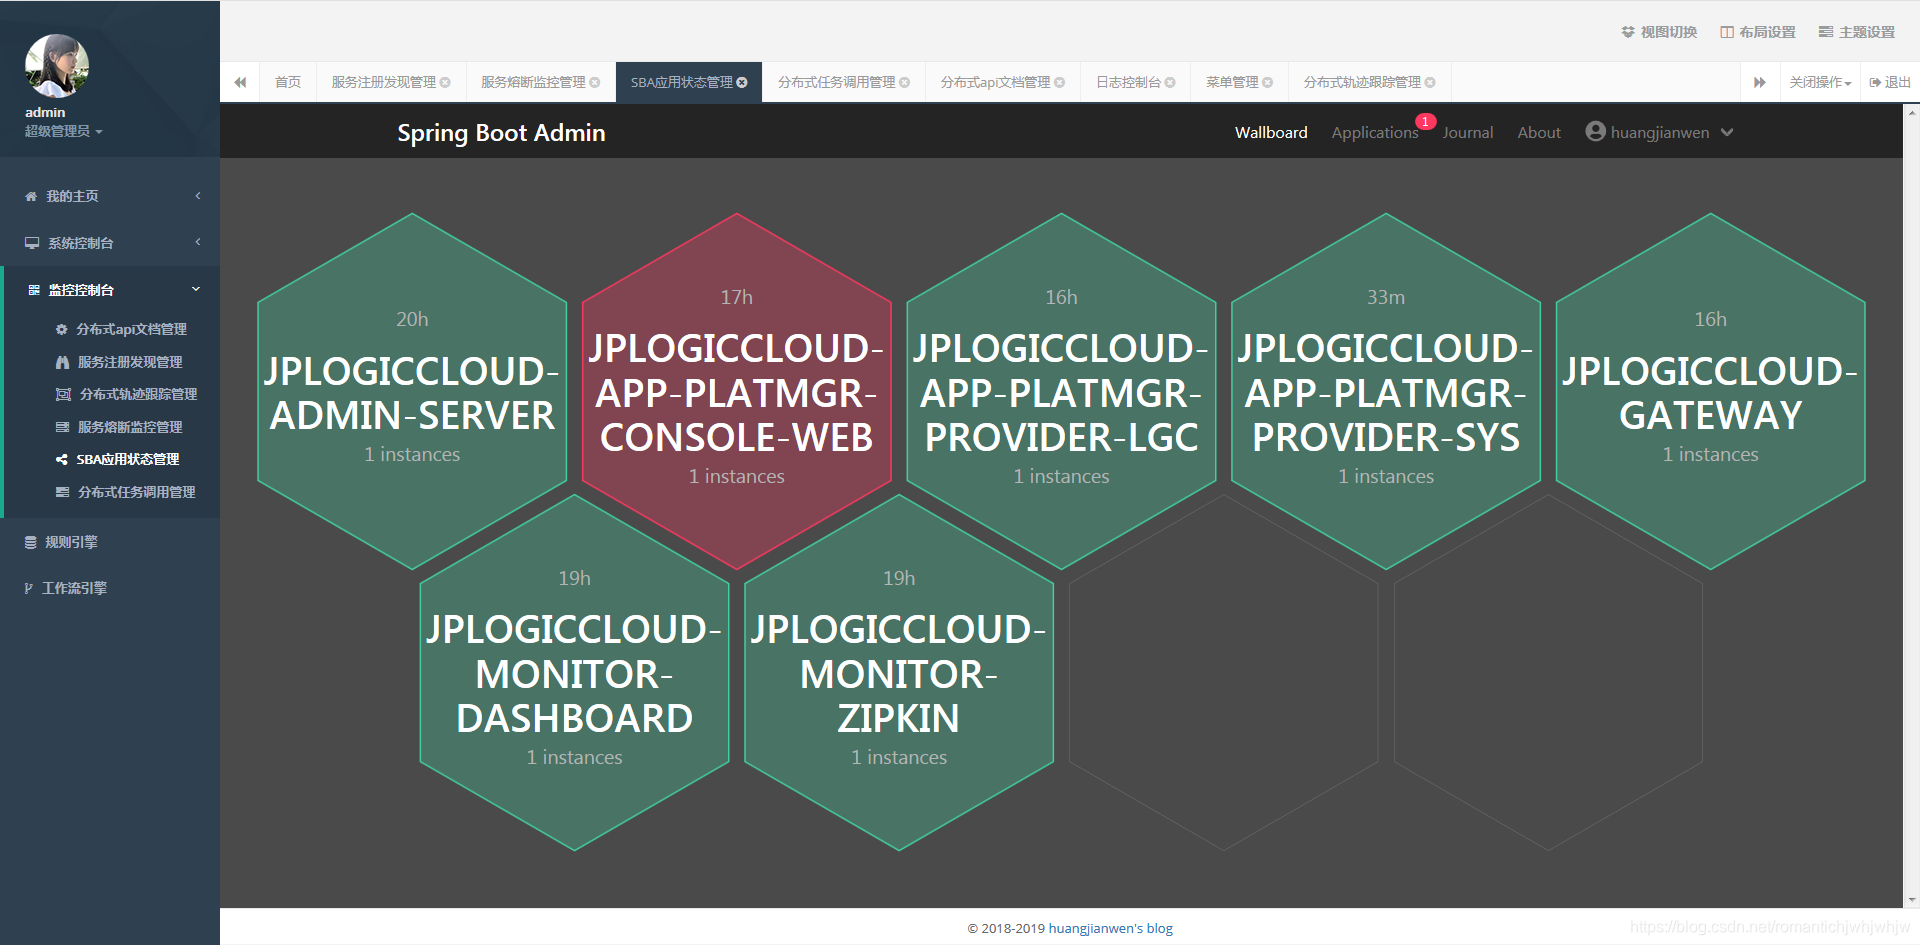1920x945 pixels.
Task: Select the Wallboard nav item
Action: (1271, 132)
